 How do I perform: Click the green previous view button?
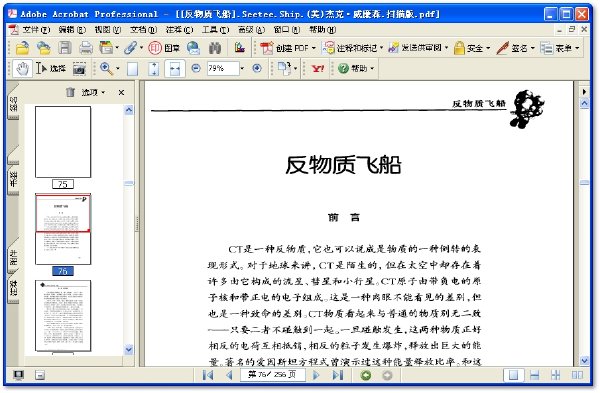click(x=366, y=375)
